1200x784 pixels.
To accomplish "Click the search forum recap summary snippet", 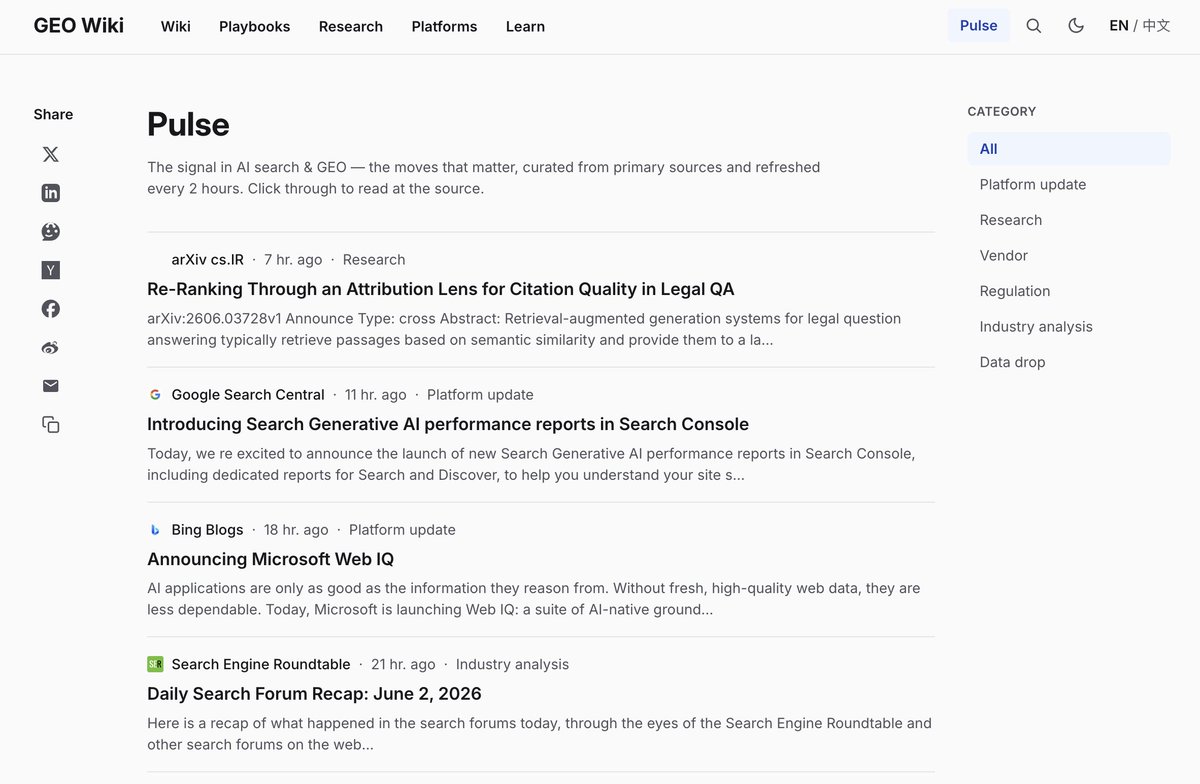I will coord(539,733).
